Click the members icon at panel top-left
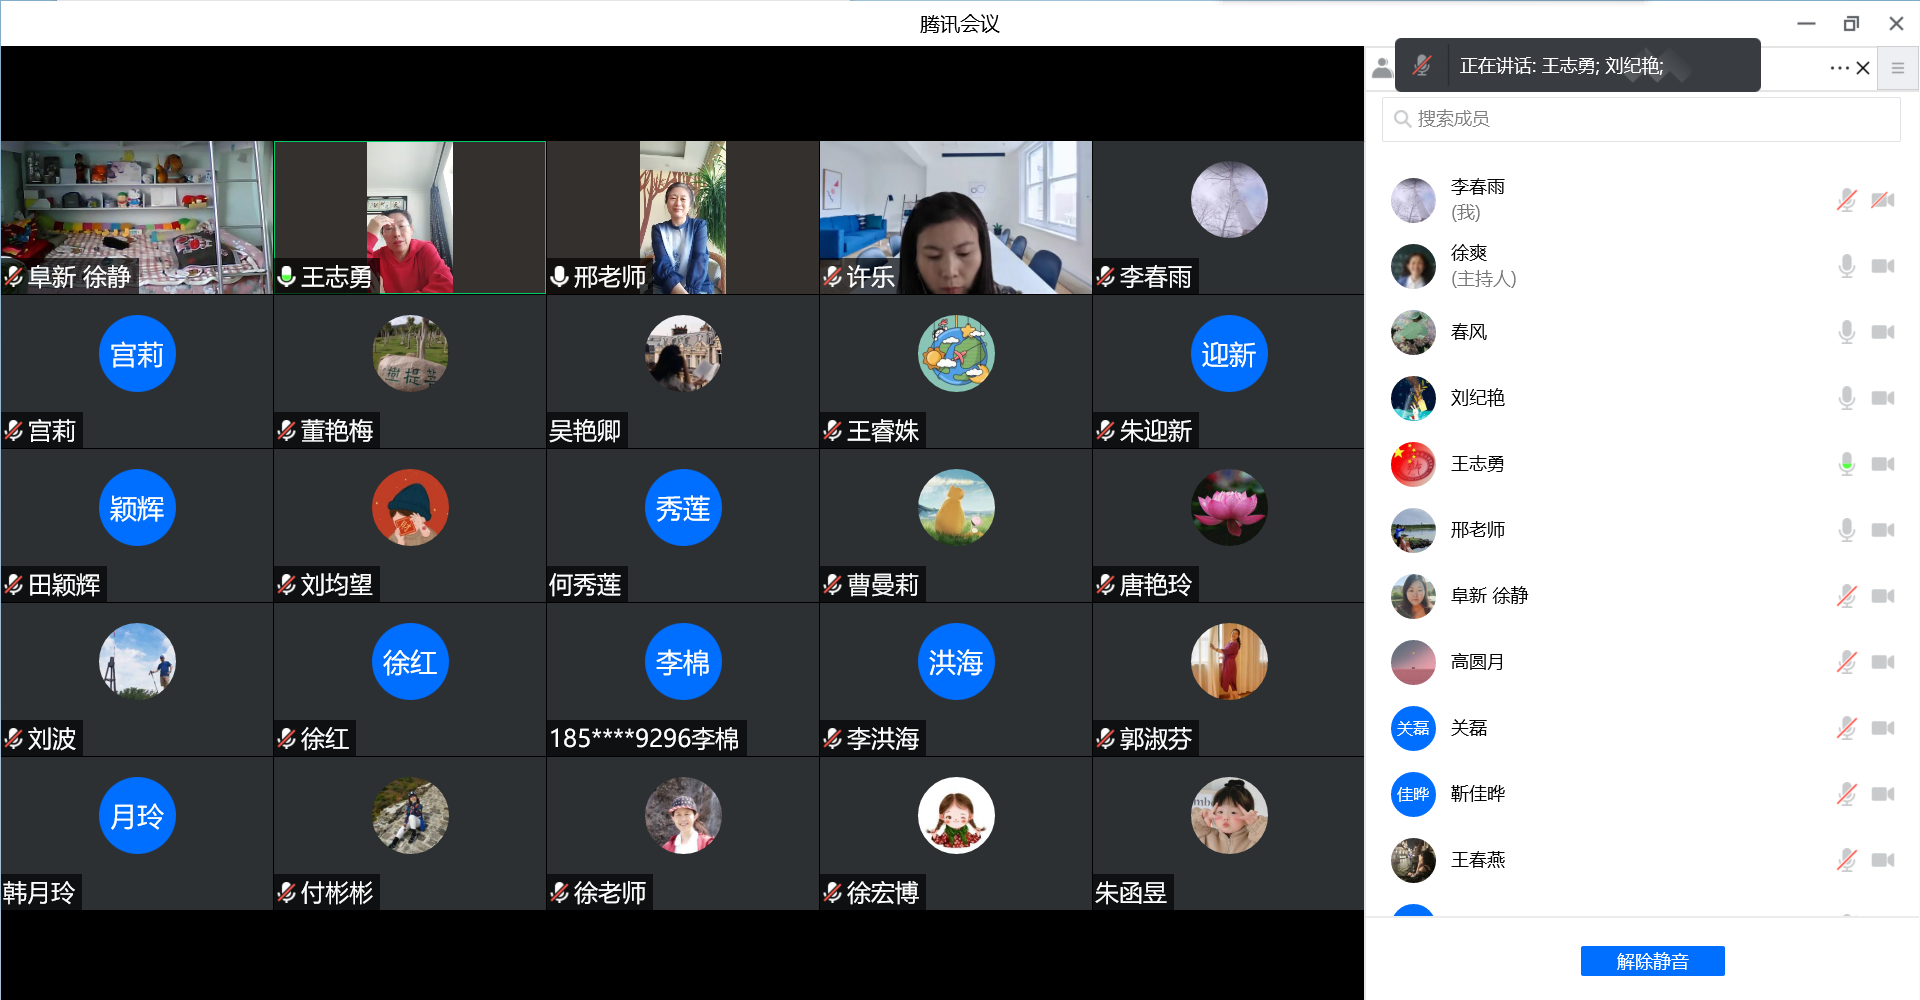Image resolution: width=1920 pixels, height=1000 pixels. coord(1382,68)
